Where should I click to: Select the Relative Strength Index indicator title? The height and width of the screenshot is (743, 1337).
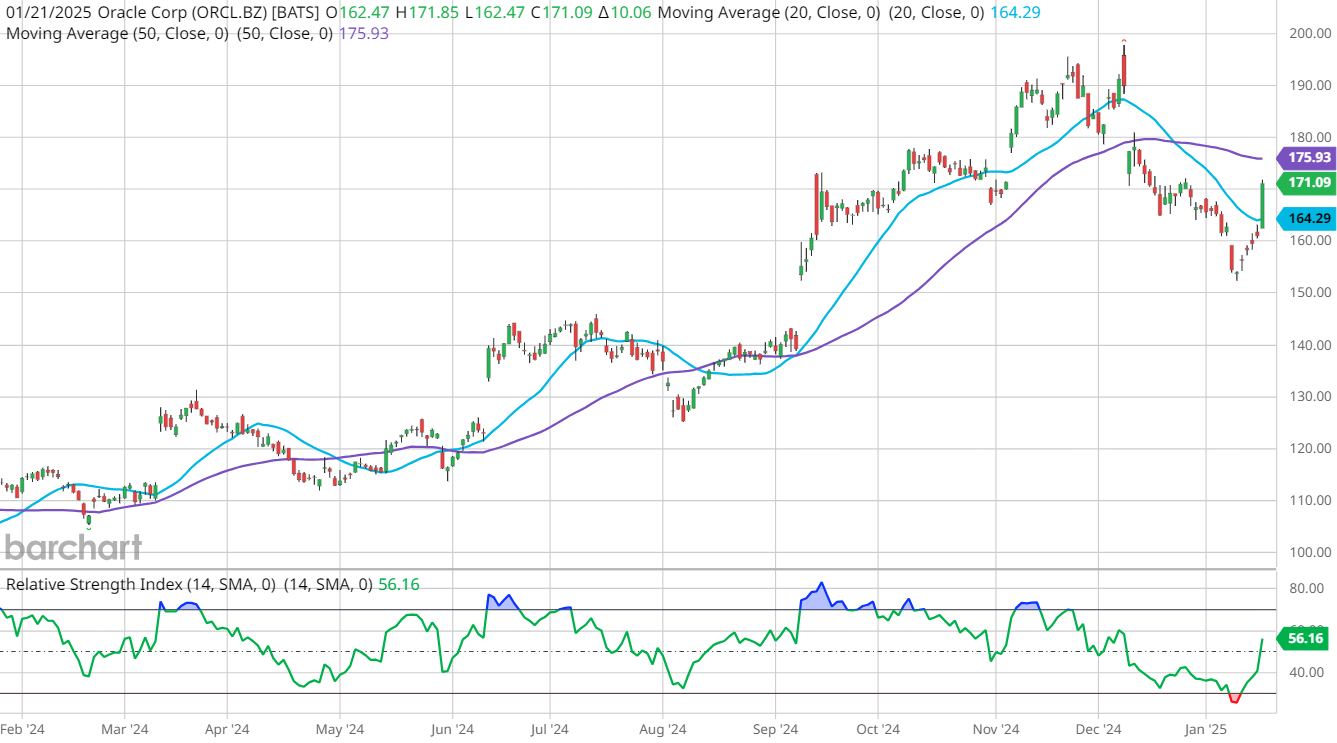click(189, 584)
